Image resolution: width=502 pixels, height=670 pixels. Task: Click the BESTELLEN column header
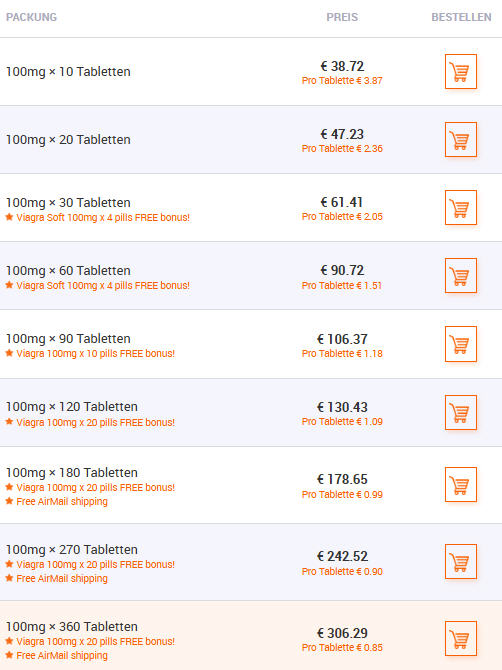461,17
